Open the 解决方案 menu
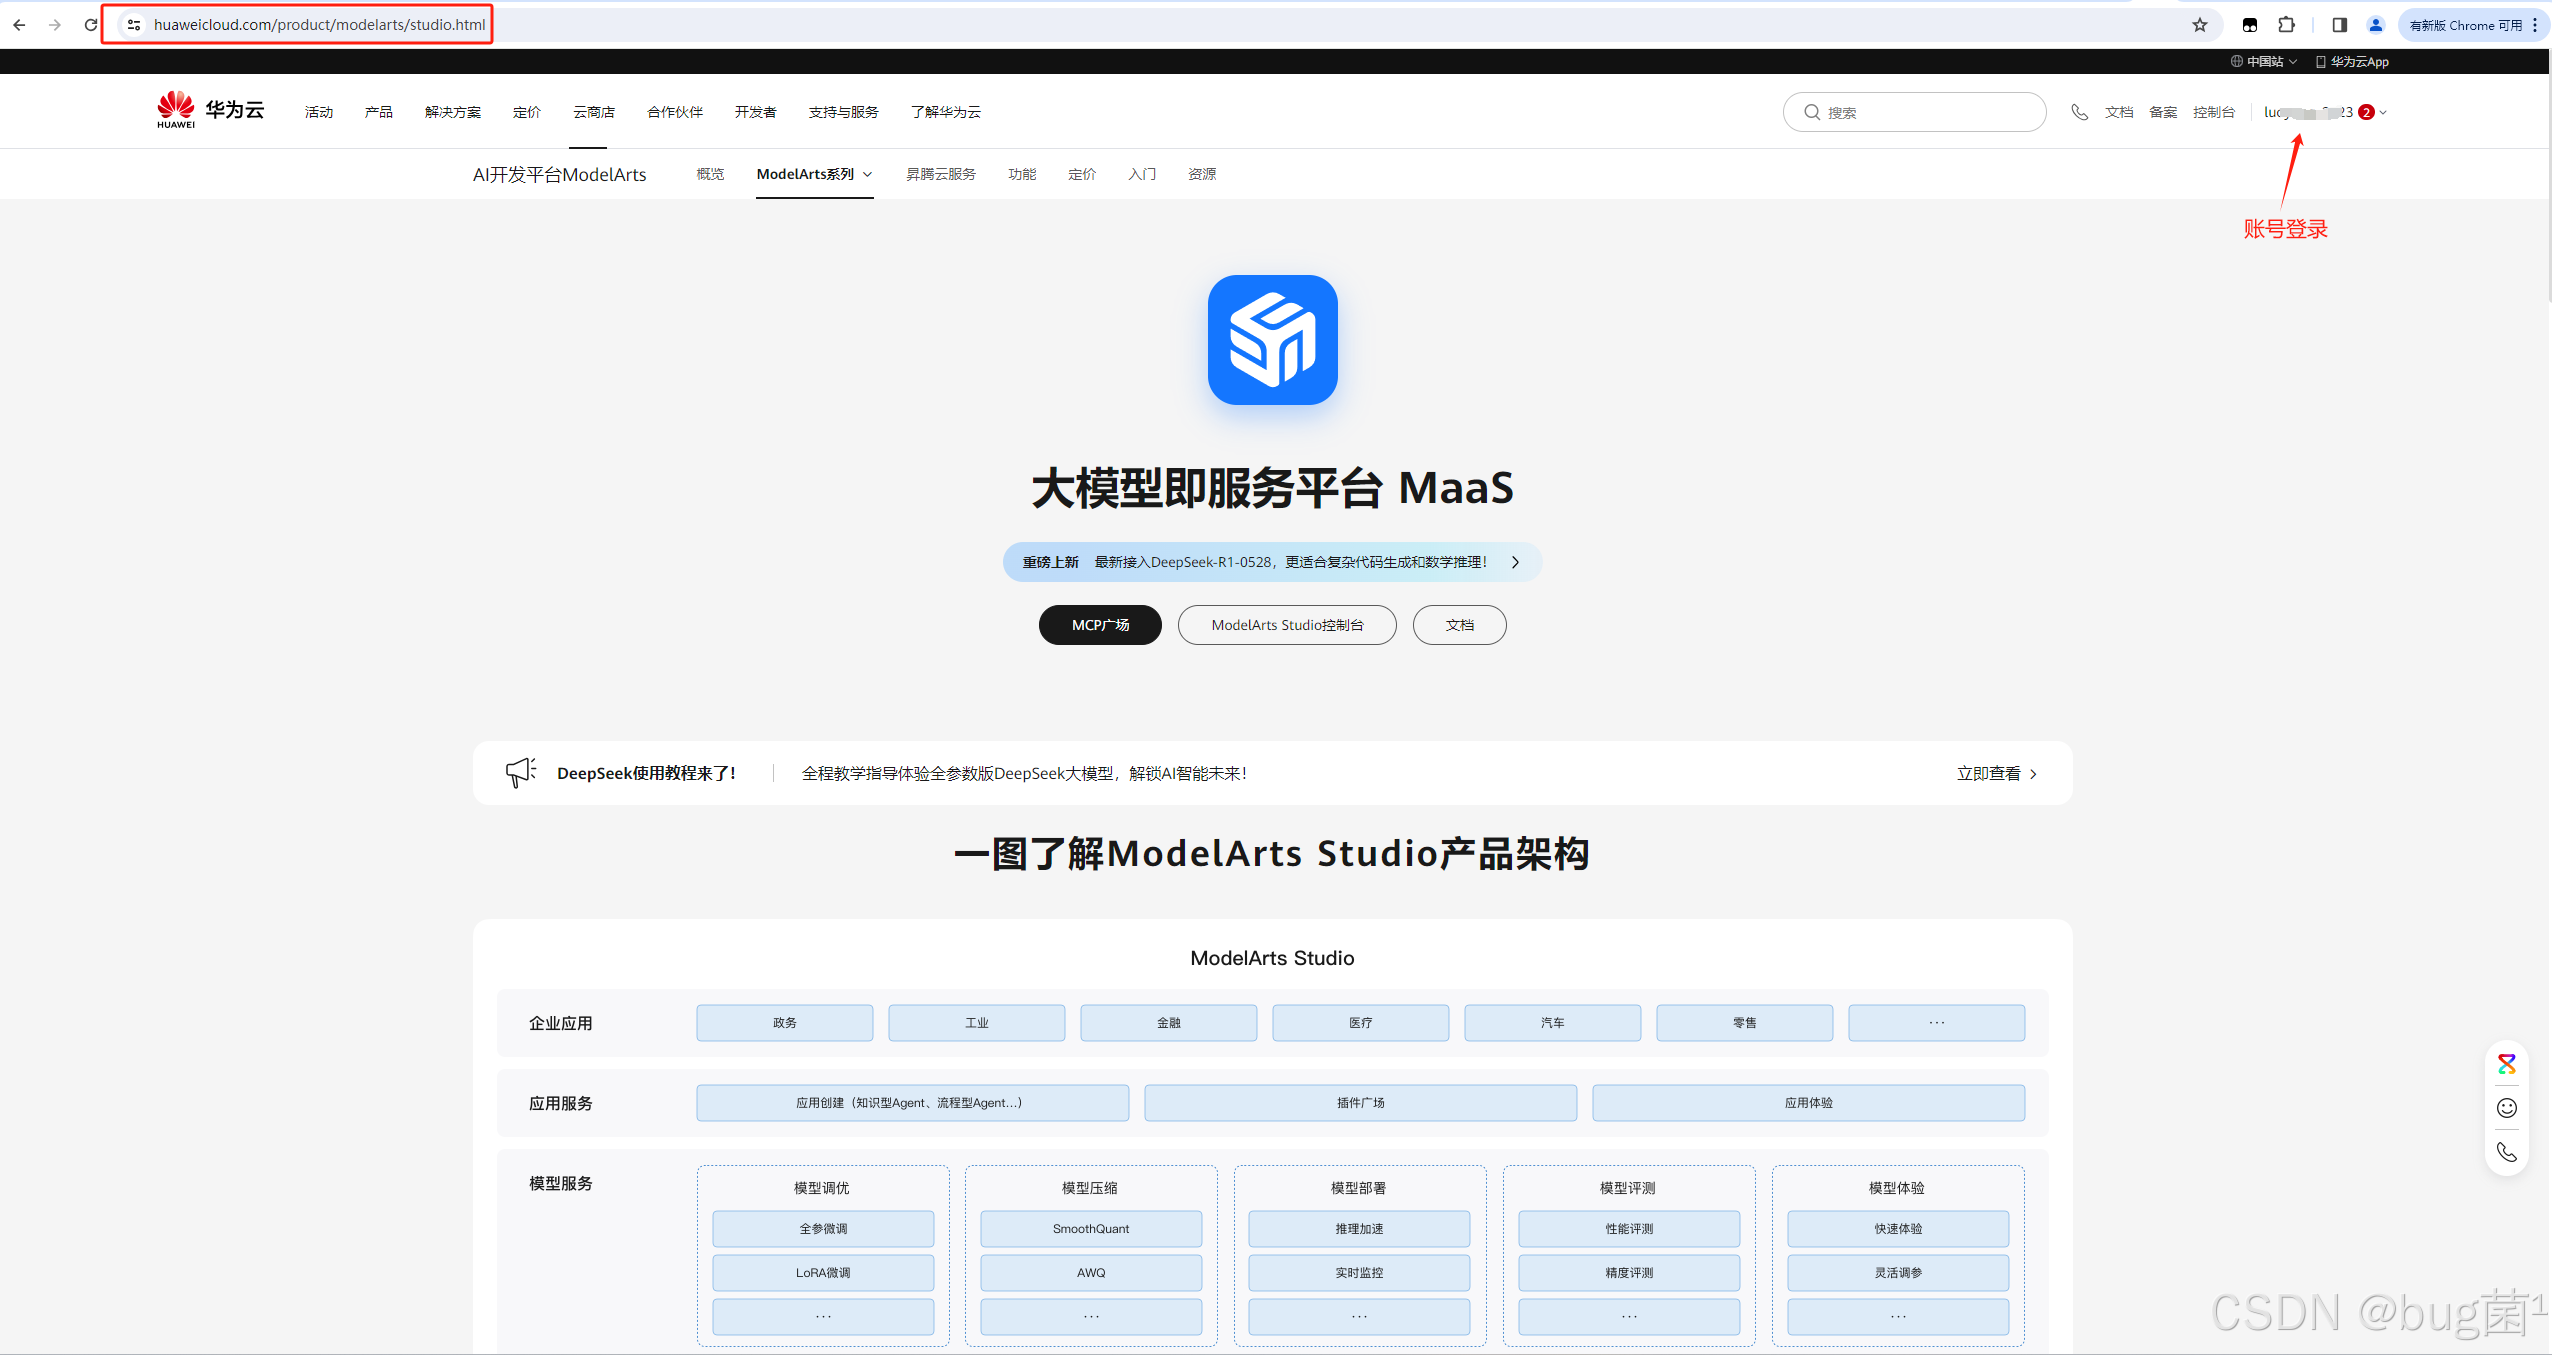This screenshot has height=1355, width=2552. pyautogui.click(x=453, y=112)
